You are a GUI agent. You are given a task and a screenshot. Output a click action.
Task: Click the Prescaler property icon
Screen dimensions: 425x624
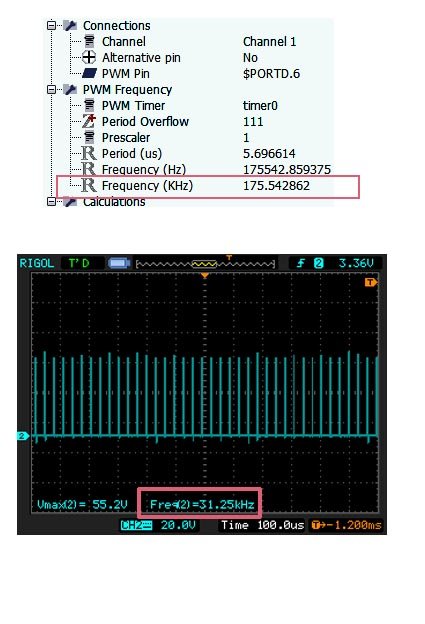[x=89, y=137]
